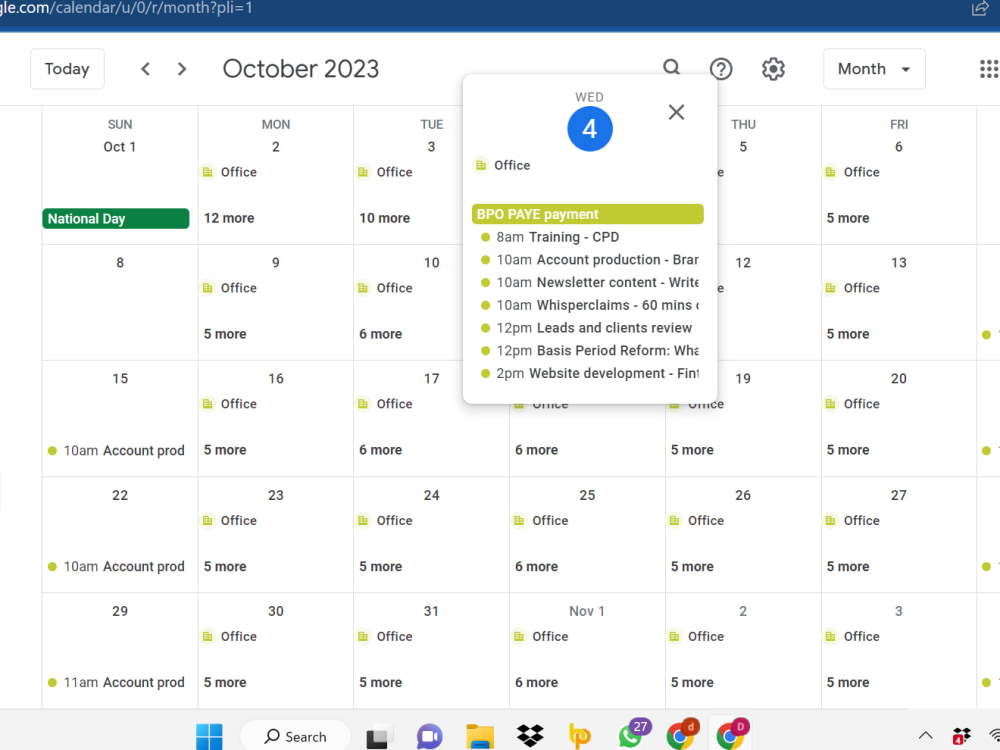
Task: Click the share icon in address bar
Action: tap(980, 8)
